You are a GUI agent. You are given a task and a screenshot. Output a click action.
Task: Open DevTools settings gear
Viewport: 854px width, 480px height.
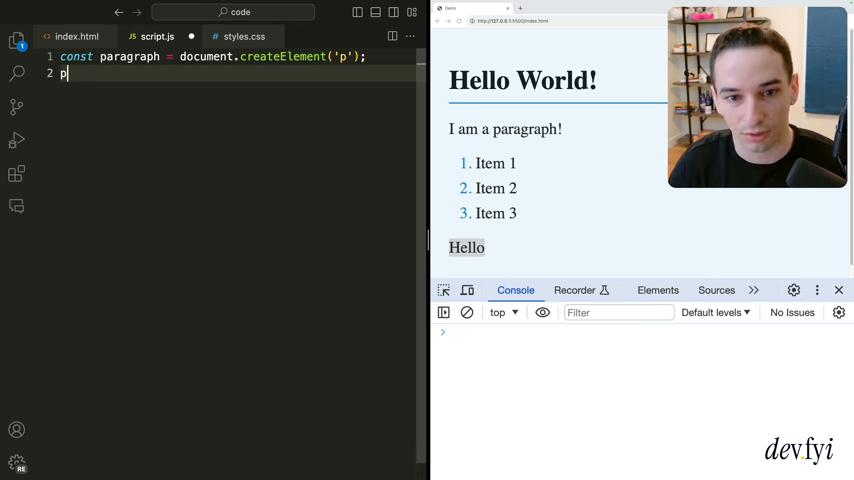tap(794, 290)
